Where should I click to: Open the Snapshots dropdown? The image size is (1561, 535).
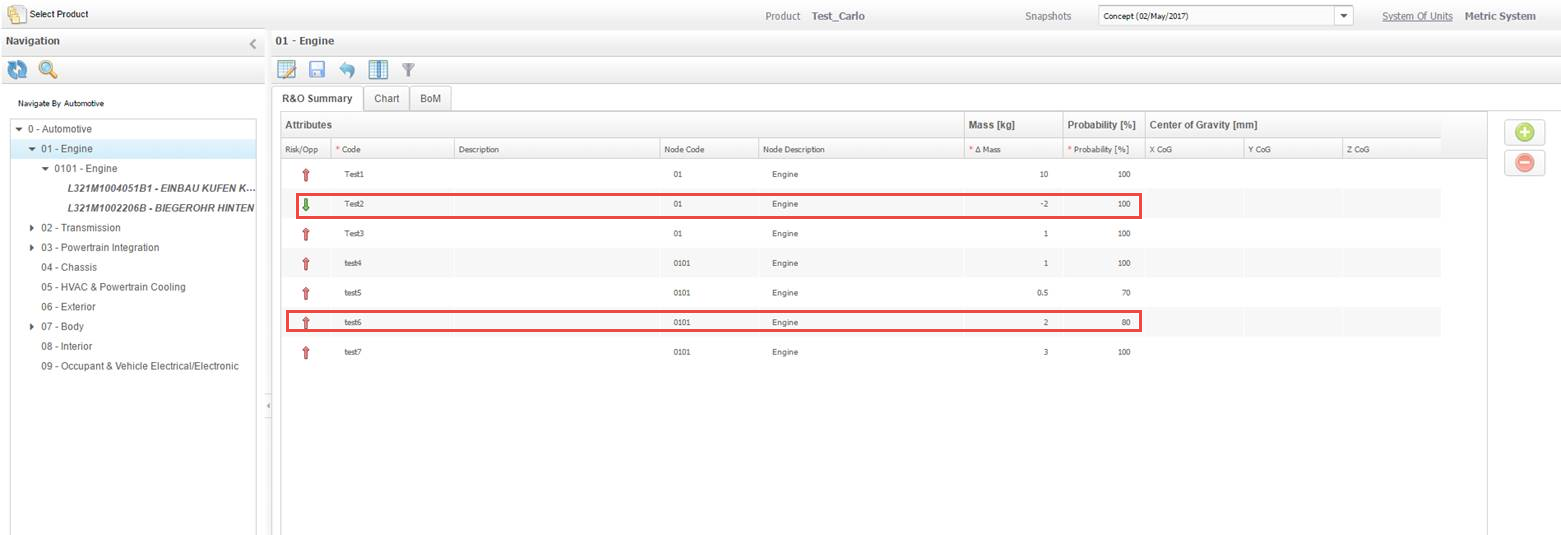tap(1343, 16)
